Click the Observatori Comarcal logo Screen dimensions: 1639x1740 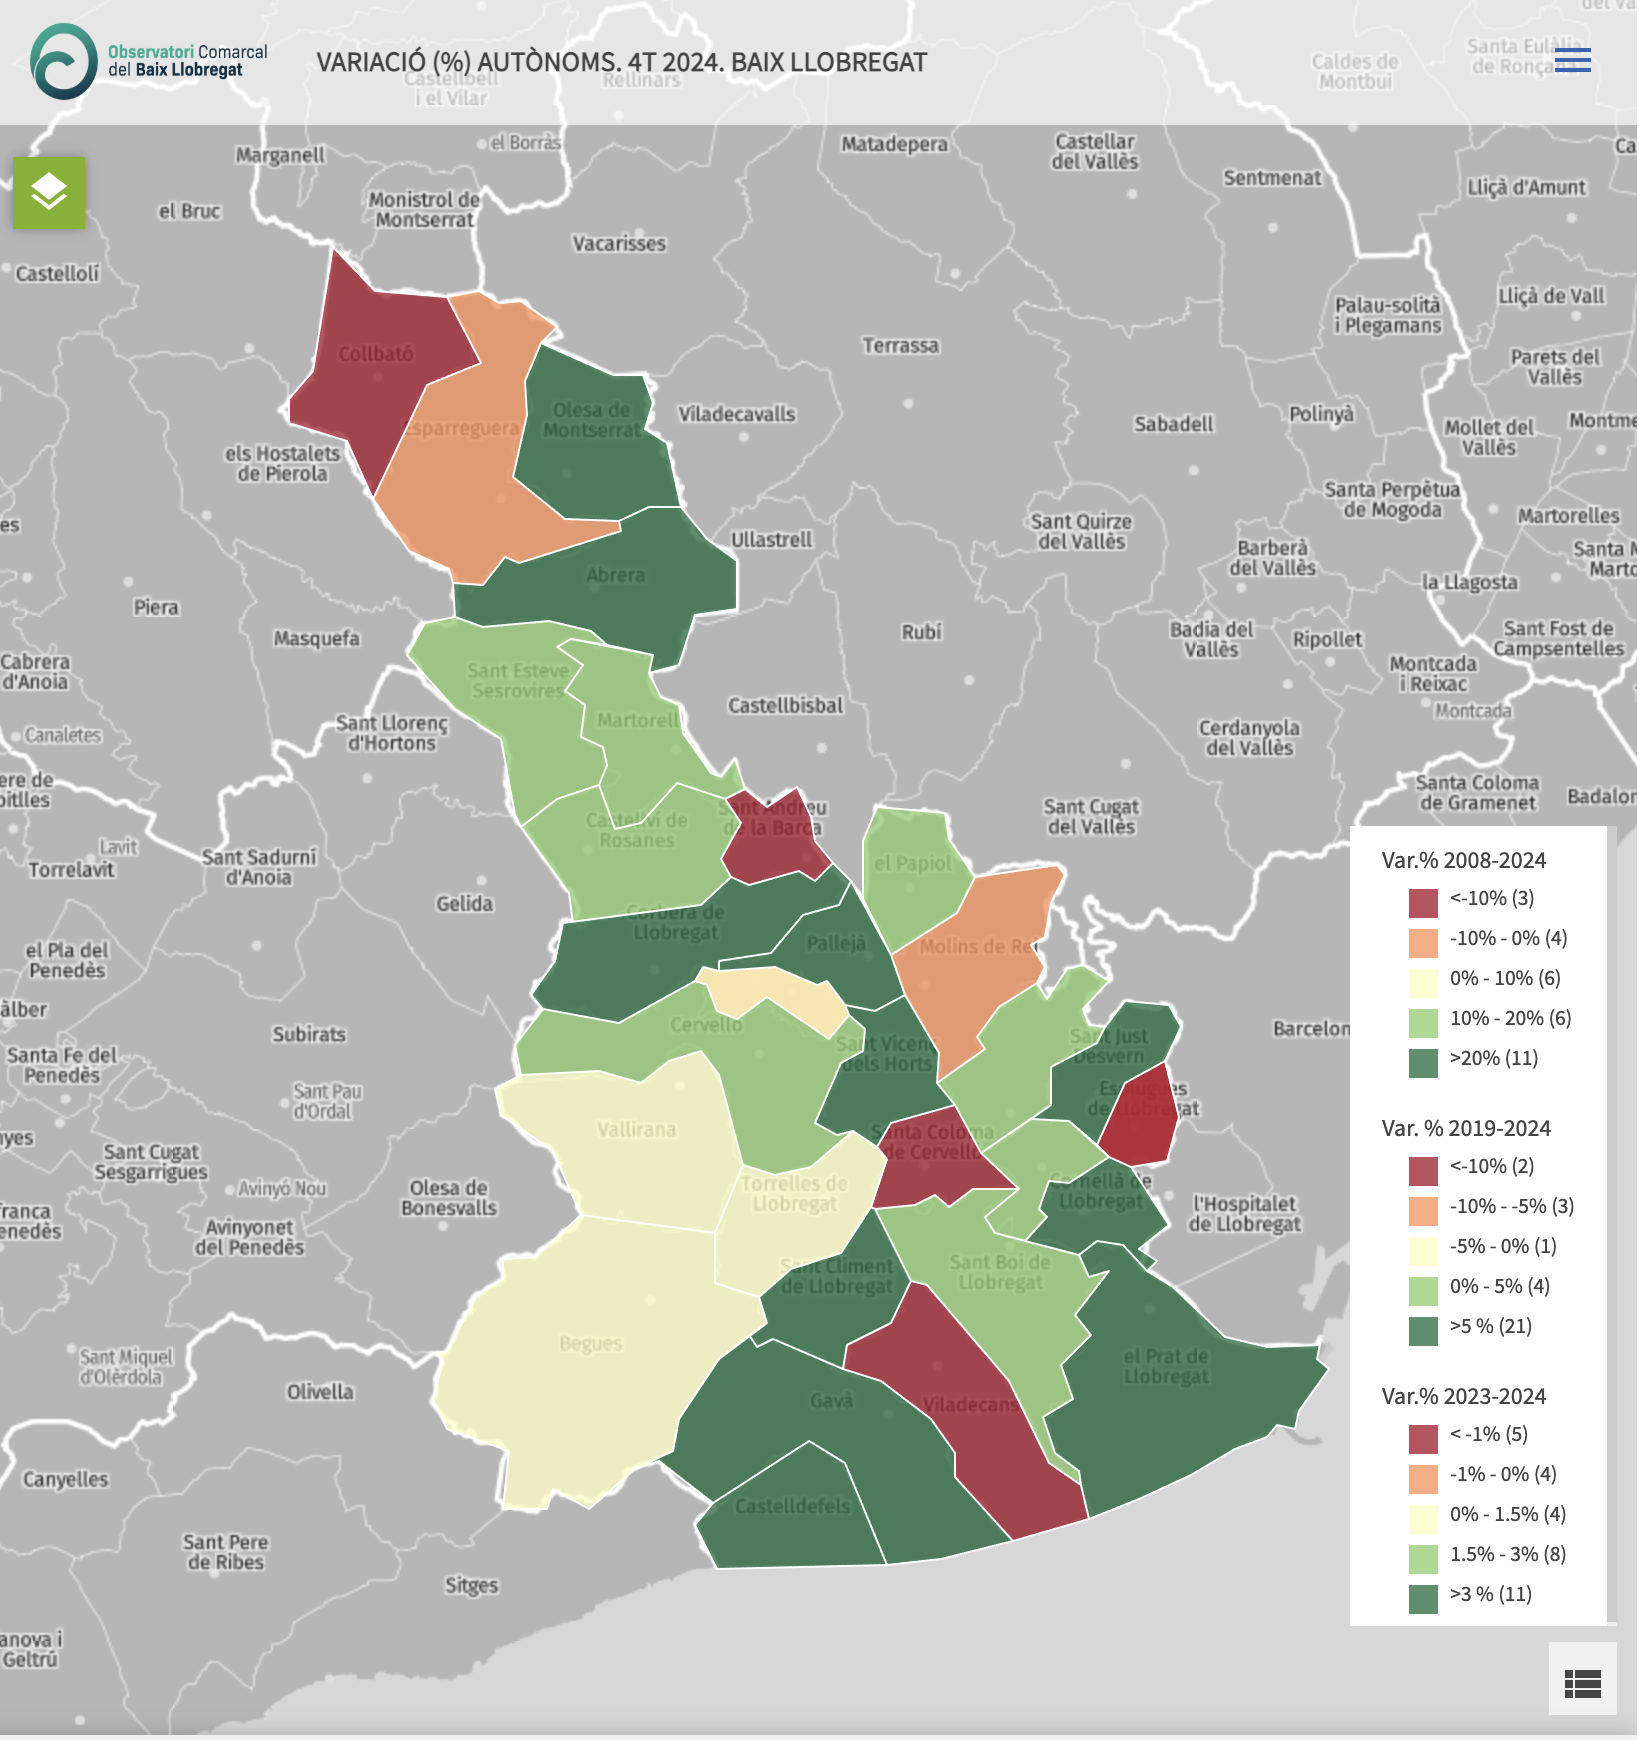(64, 62)
